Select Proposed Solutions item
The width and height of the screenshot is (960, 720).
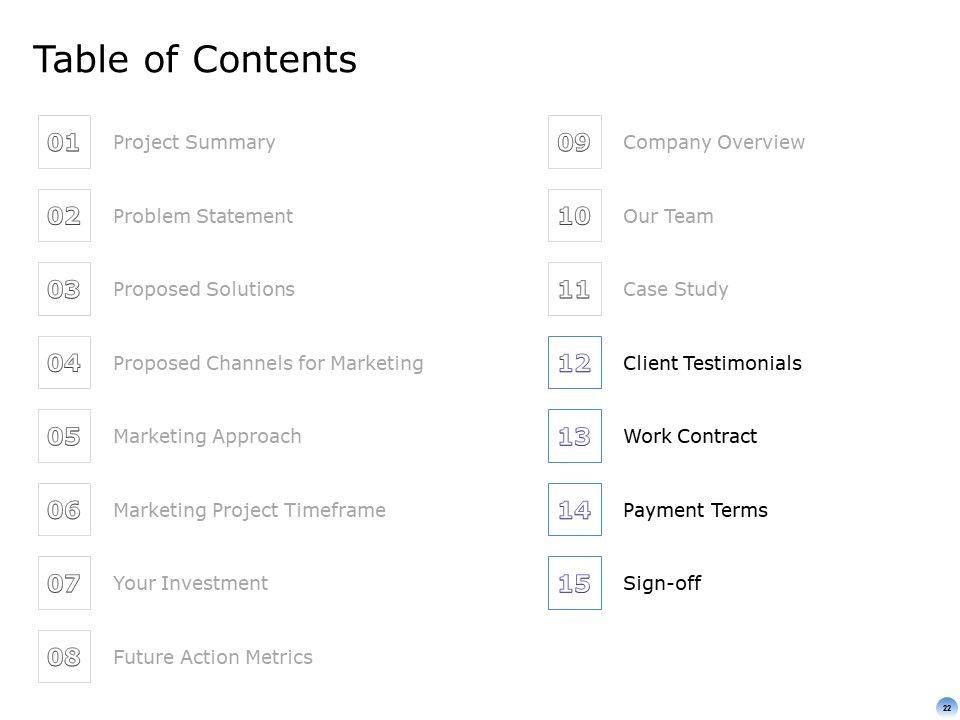point(204,289)
